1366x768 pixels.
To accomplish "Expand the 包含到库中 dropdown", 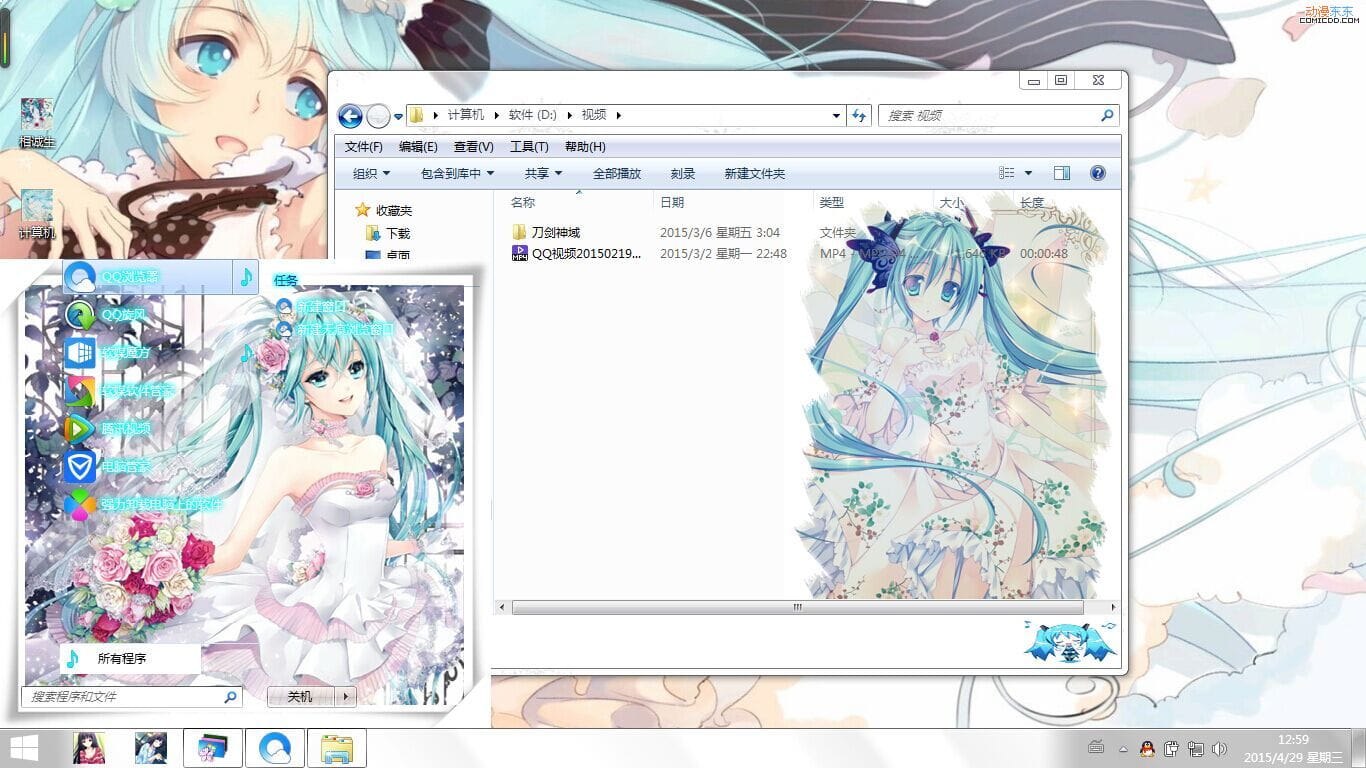I will click(458, 174).
